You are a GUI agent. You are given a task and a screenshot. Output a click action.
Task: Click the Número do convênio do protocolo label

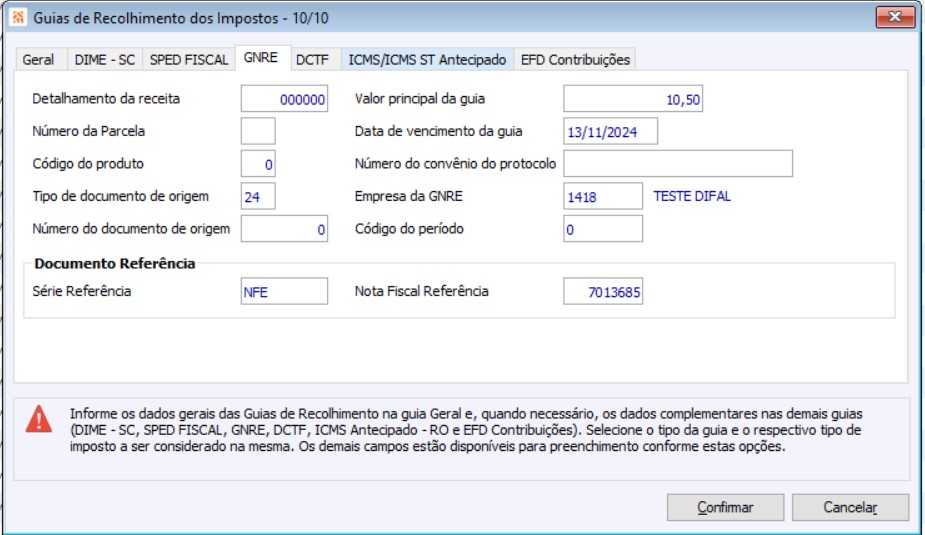(455, 163)
